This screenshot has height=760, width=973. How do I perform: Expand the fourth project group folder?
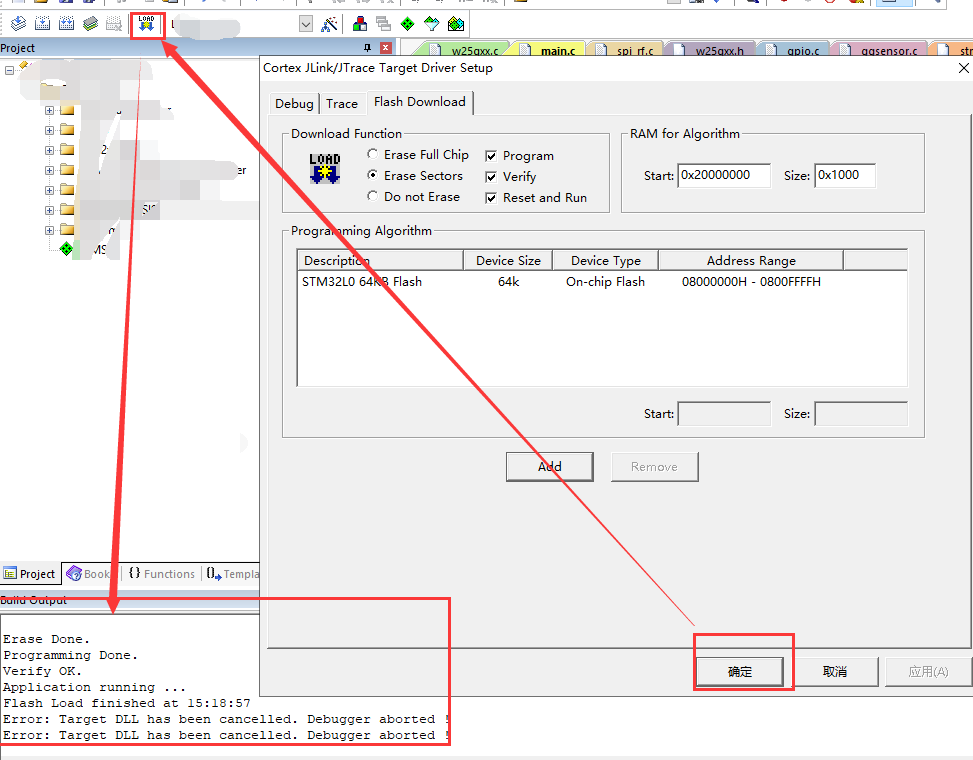[49, 170]
